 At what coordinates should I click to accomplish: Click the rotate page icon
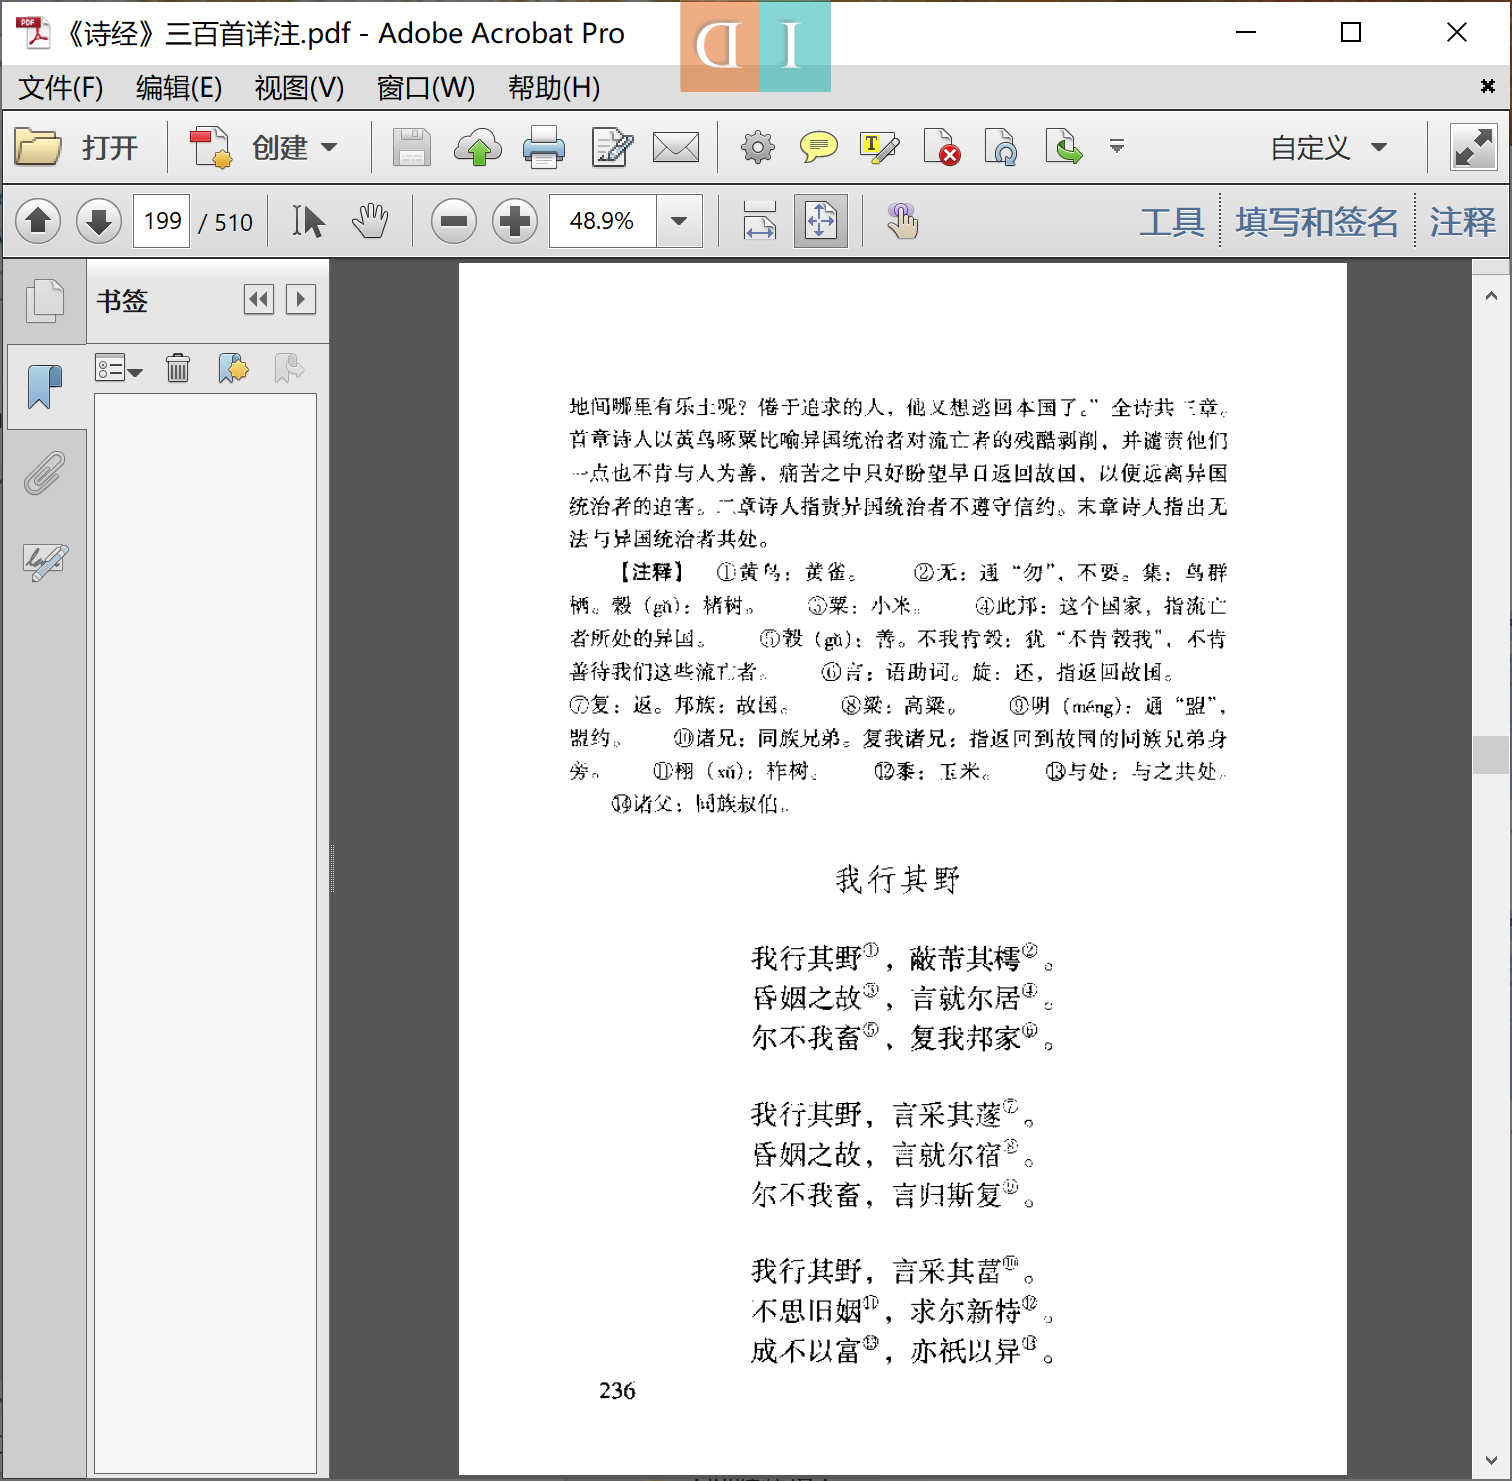point(1001,148)
